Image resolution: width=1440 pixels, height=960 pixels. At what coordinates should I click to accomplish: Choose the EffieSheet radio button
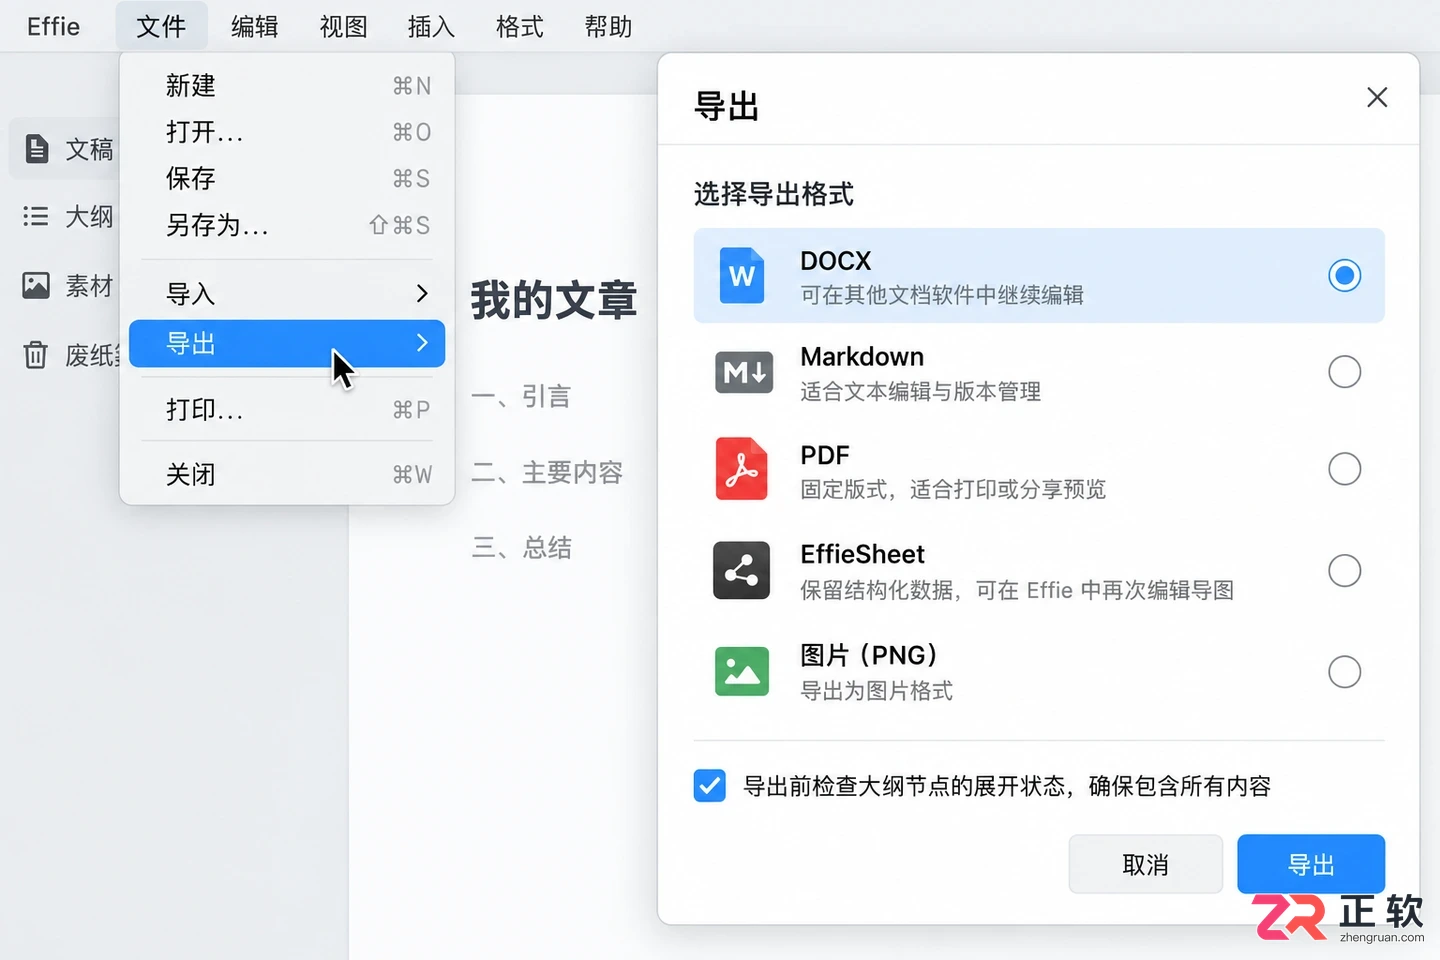(1344, 571)
